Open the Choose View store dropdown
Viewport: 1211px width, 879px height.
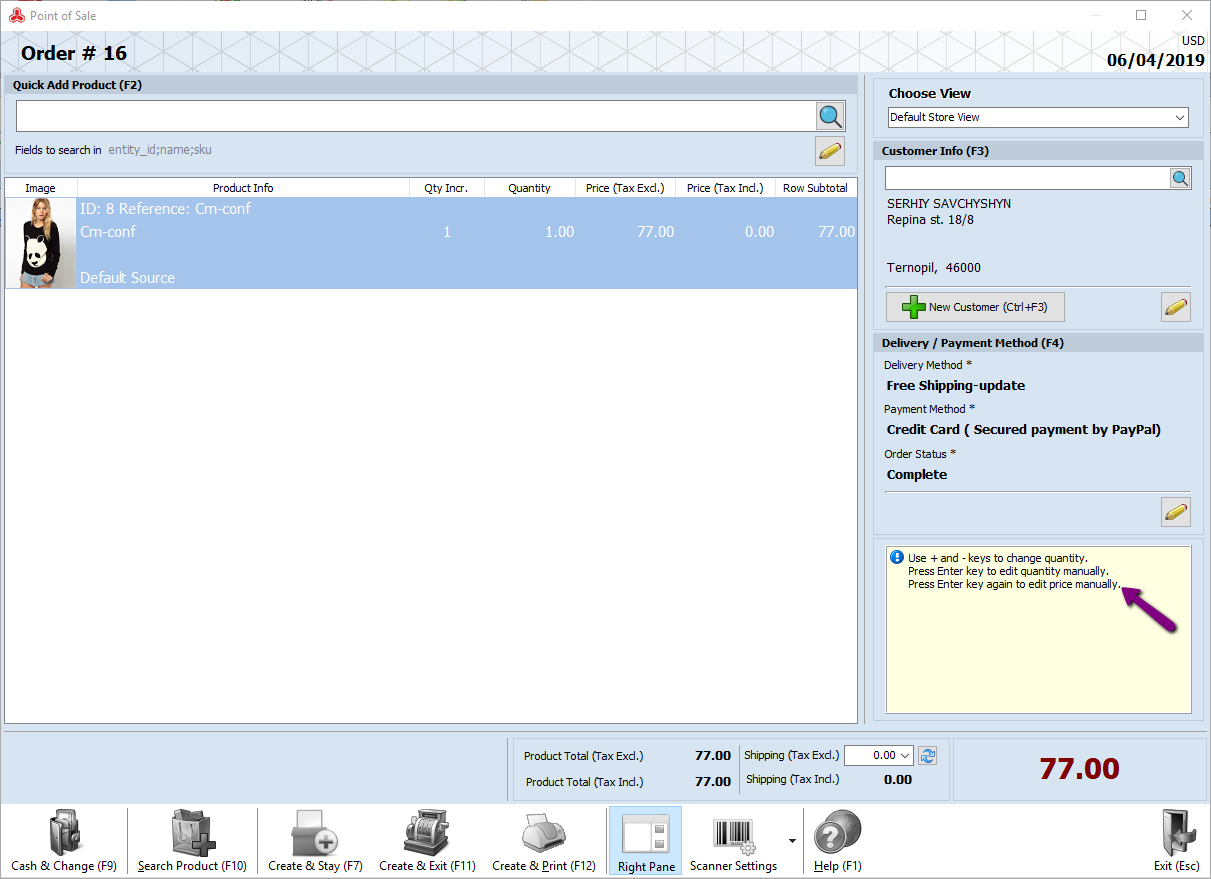point(1037,118)
